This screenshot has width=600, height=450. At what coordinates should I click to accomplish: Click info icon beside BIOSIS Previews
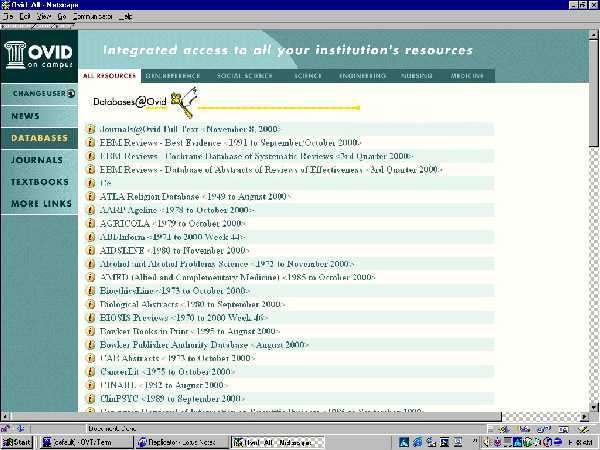pos(90,318)
